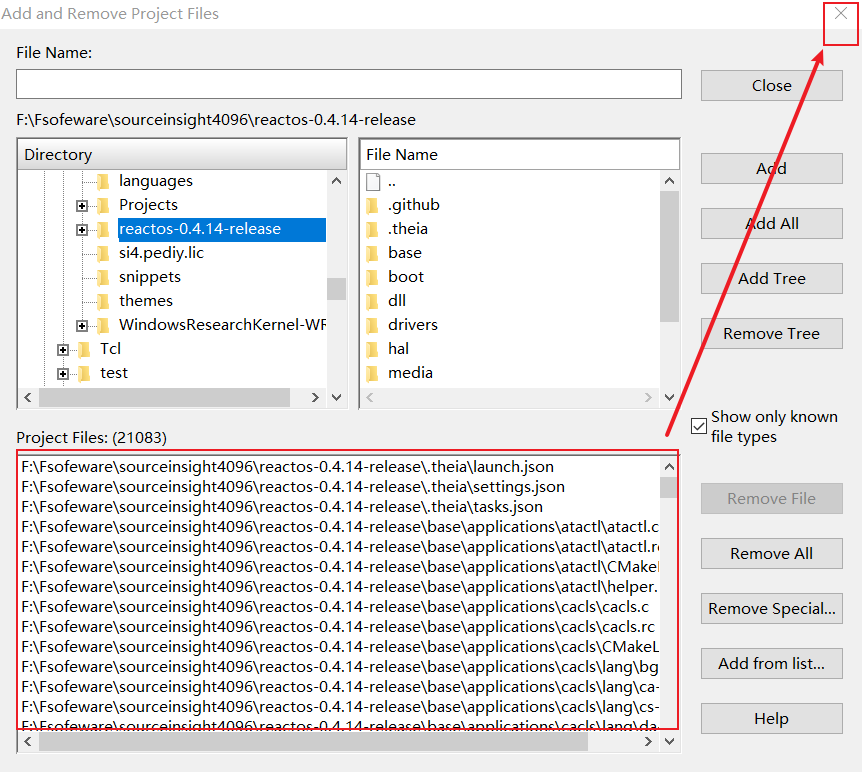This screenshot has width=862, height=772.
Task: Open the Remove Special dialog
Action: (x=771, y=608)
